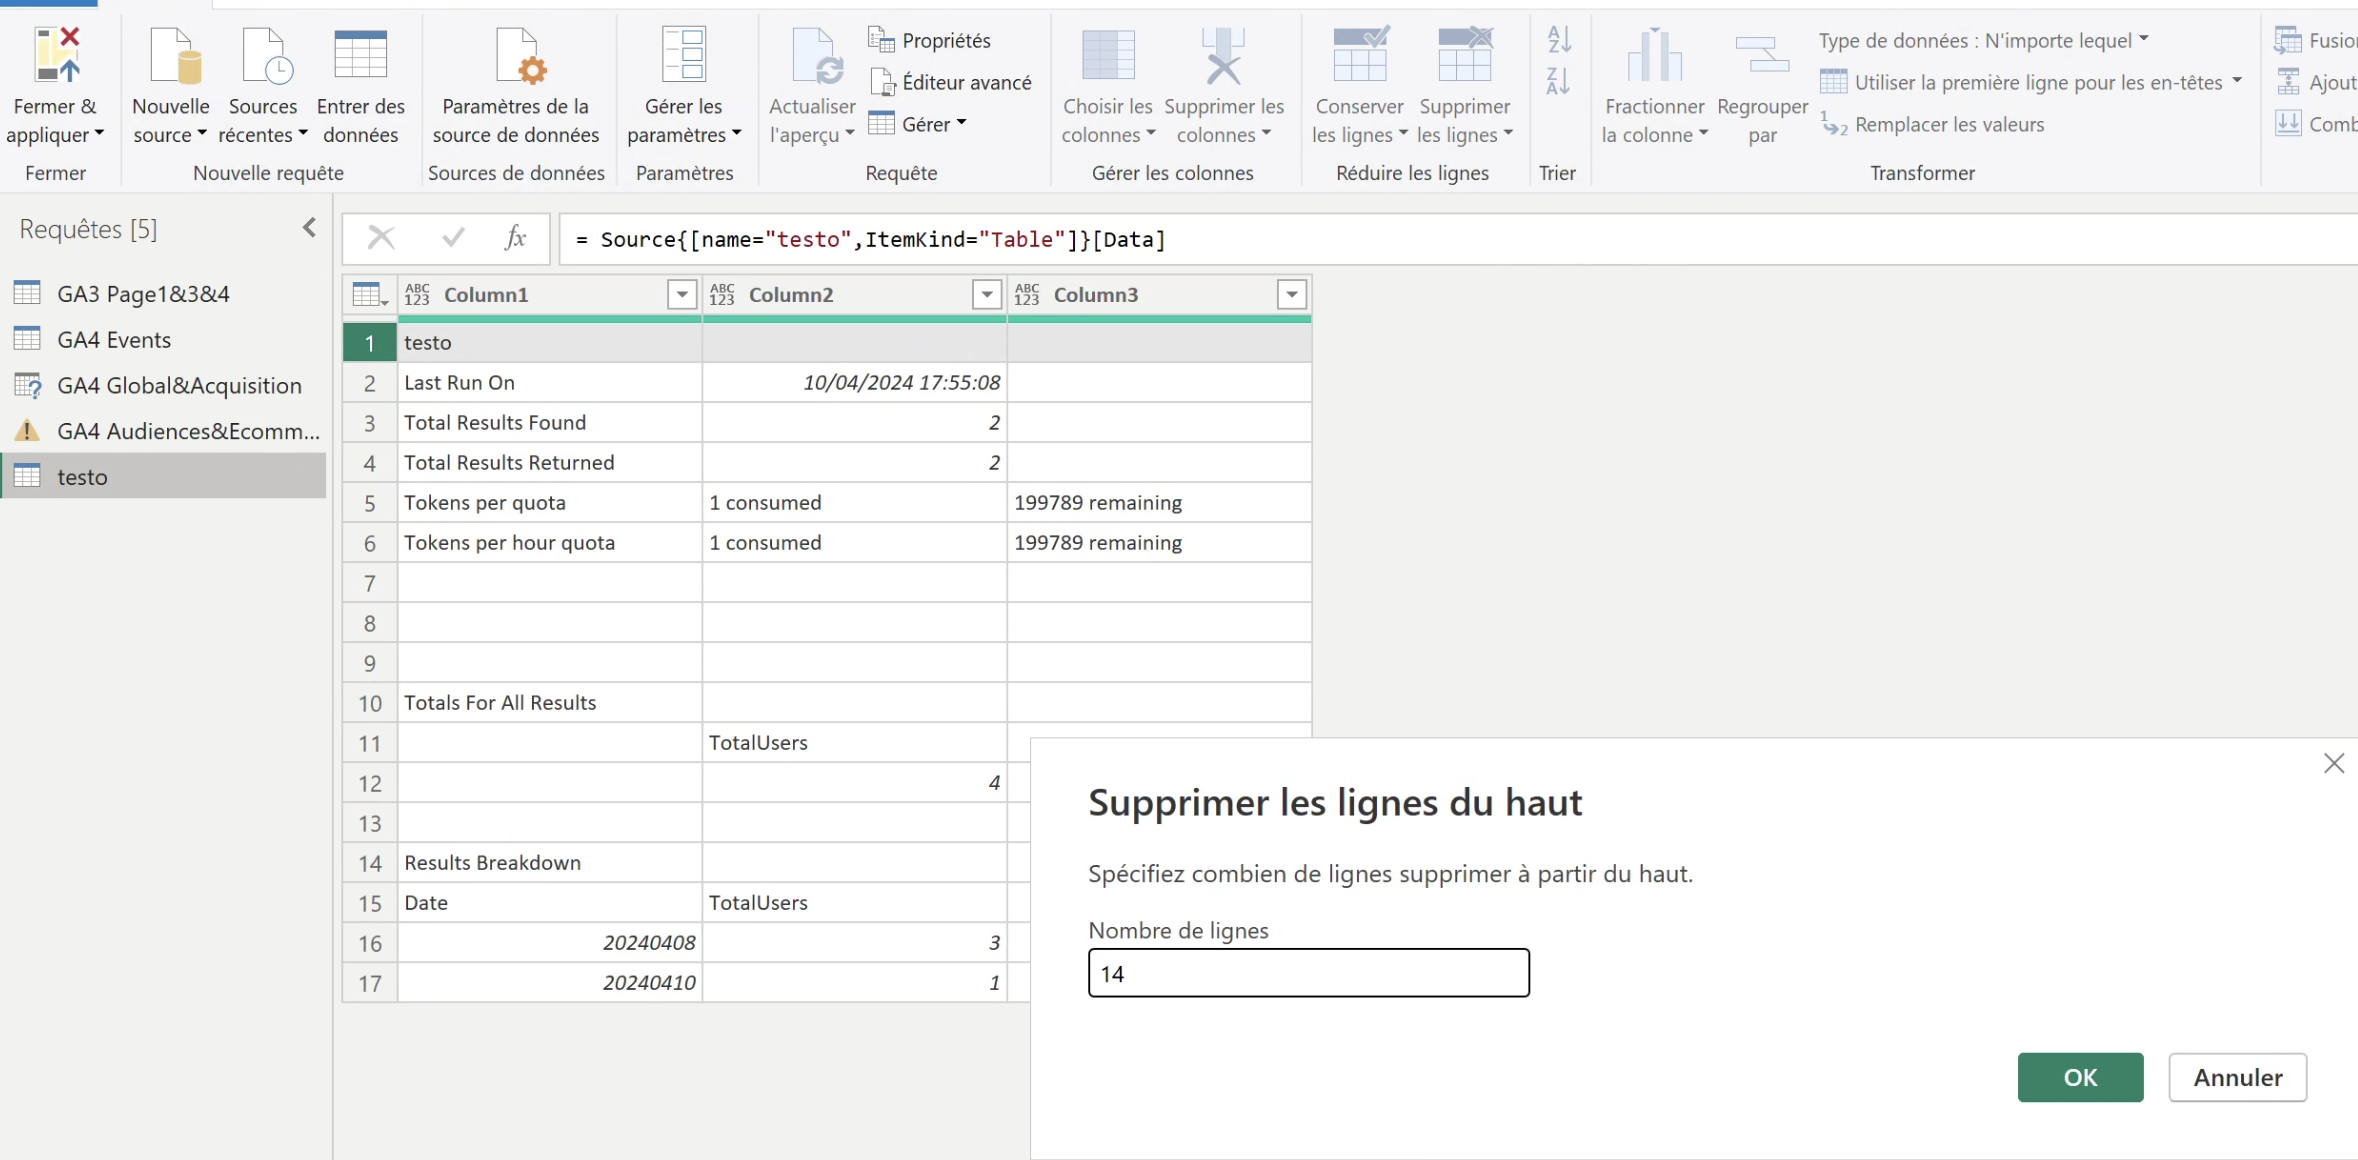This screenshot has width=2358, height=1160.
Task: Click the sort descending (Z-A) icon
Action: [x=1558, y=81]
